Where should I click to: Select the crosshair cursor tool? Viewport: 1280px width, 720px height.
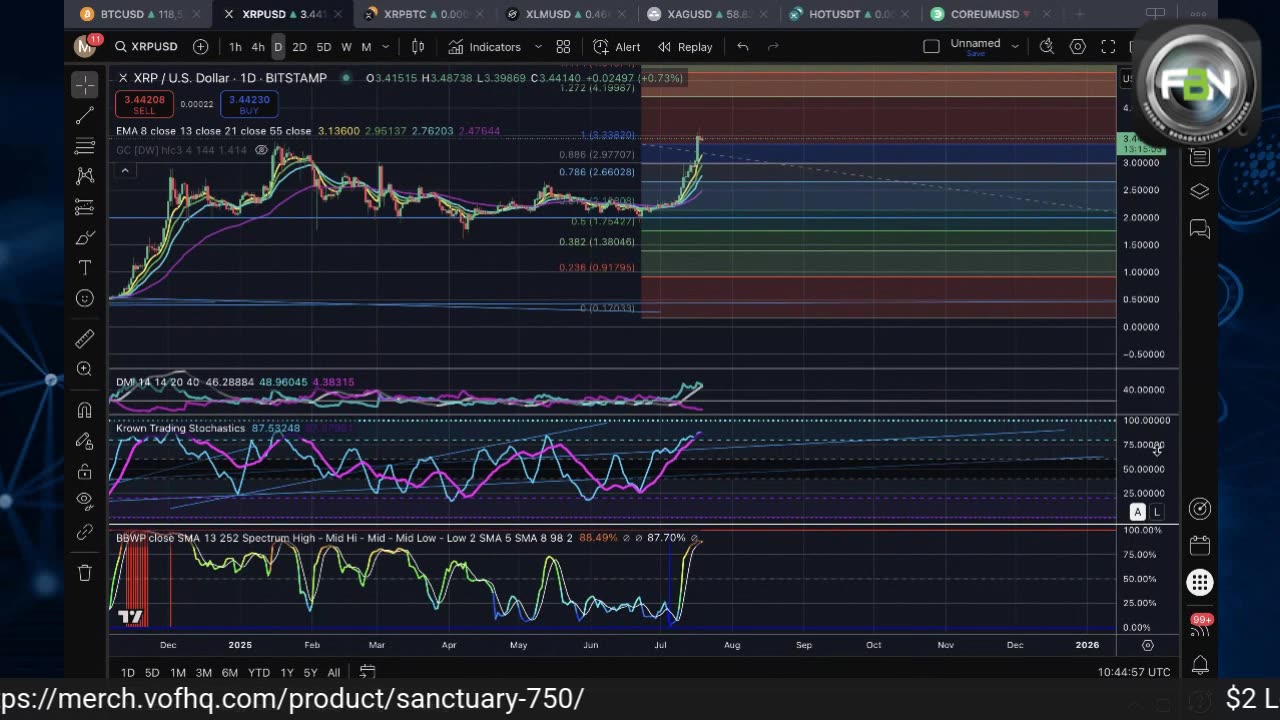tap(85, 85)
